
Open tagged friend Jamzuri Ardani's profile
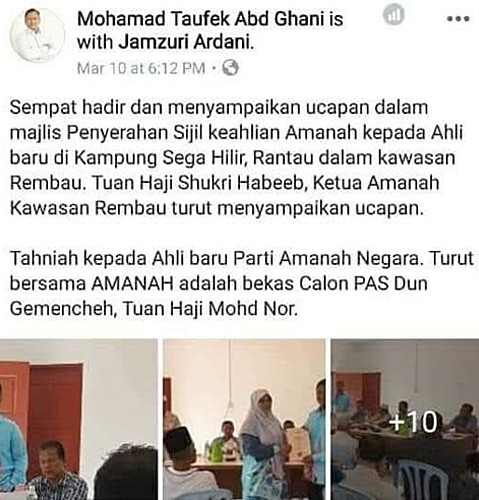184,42
